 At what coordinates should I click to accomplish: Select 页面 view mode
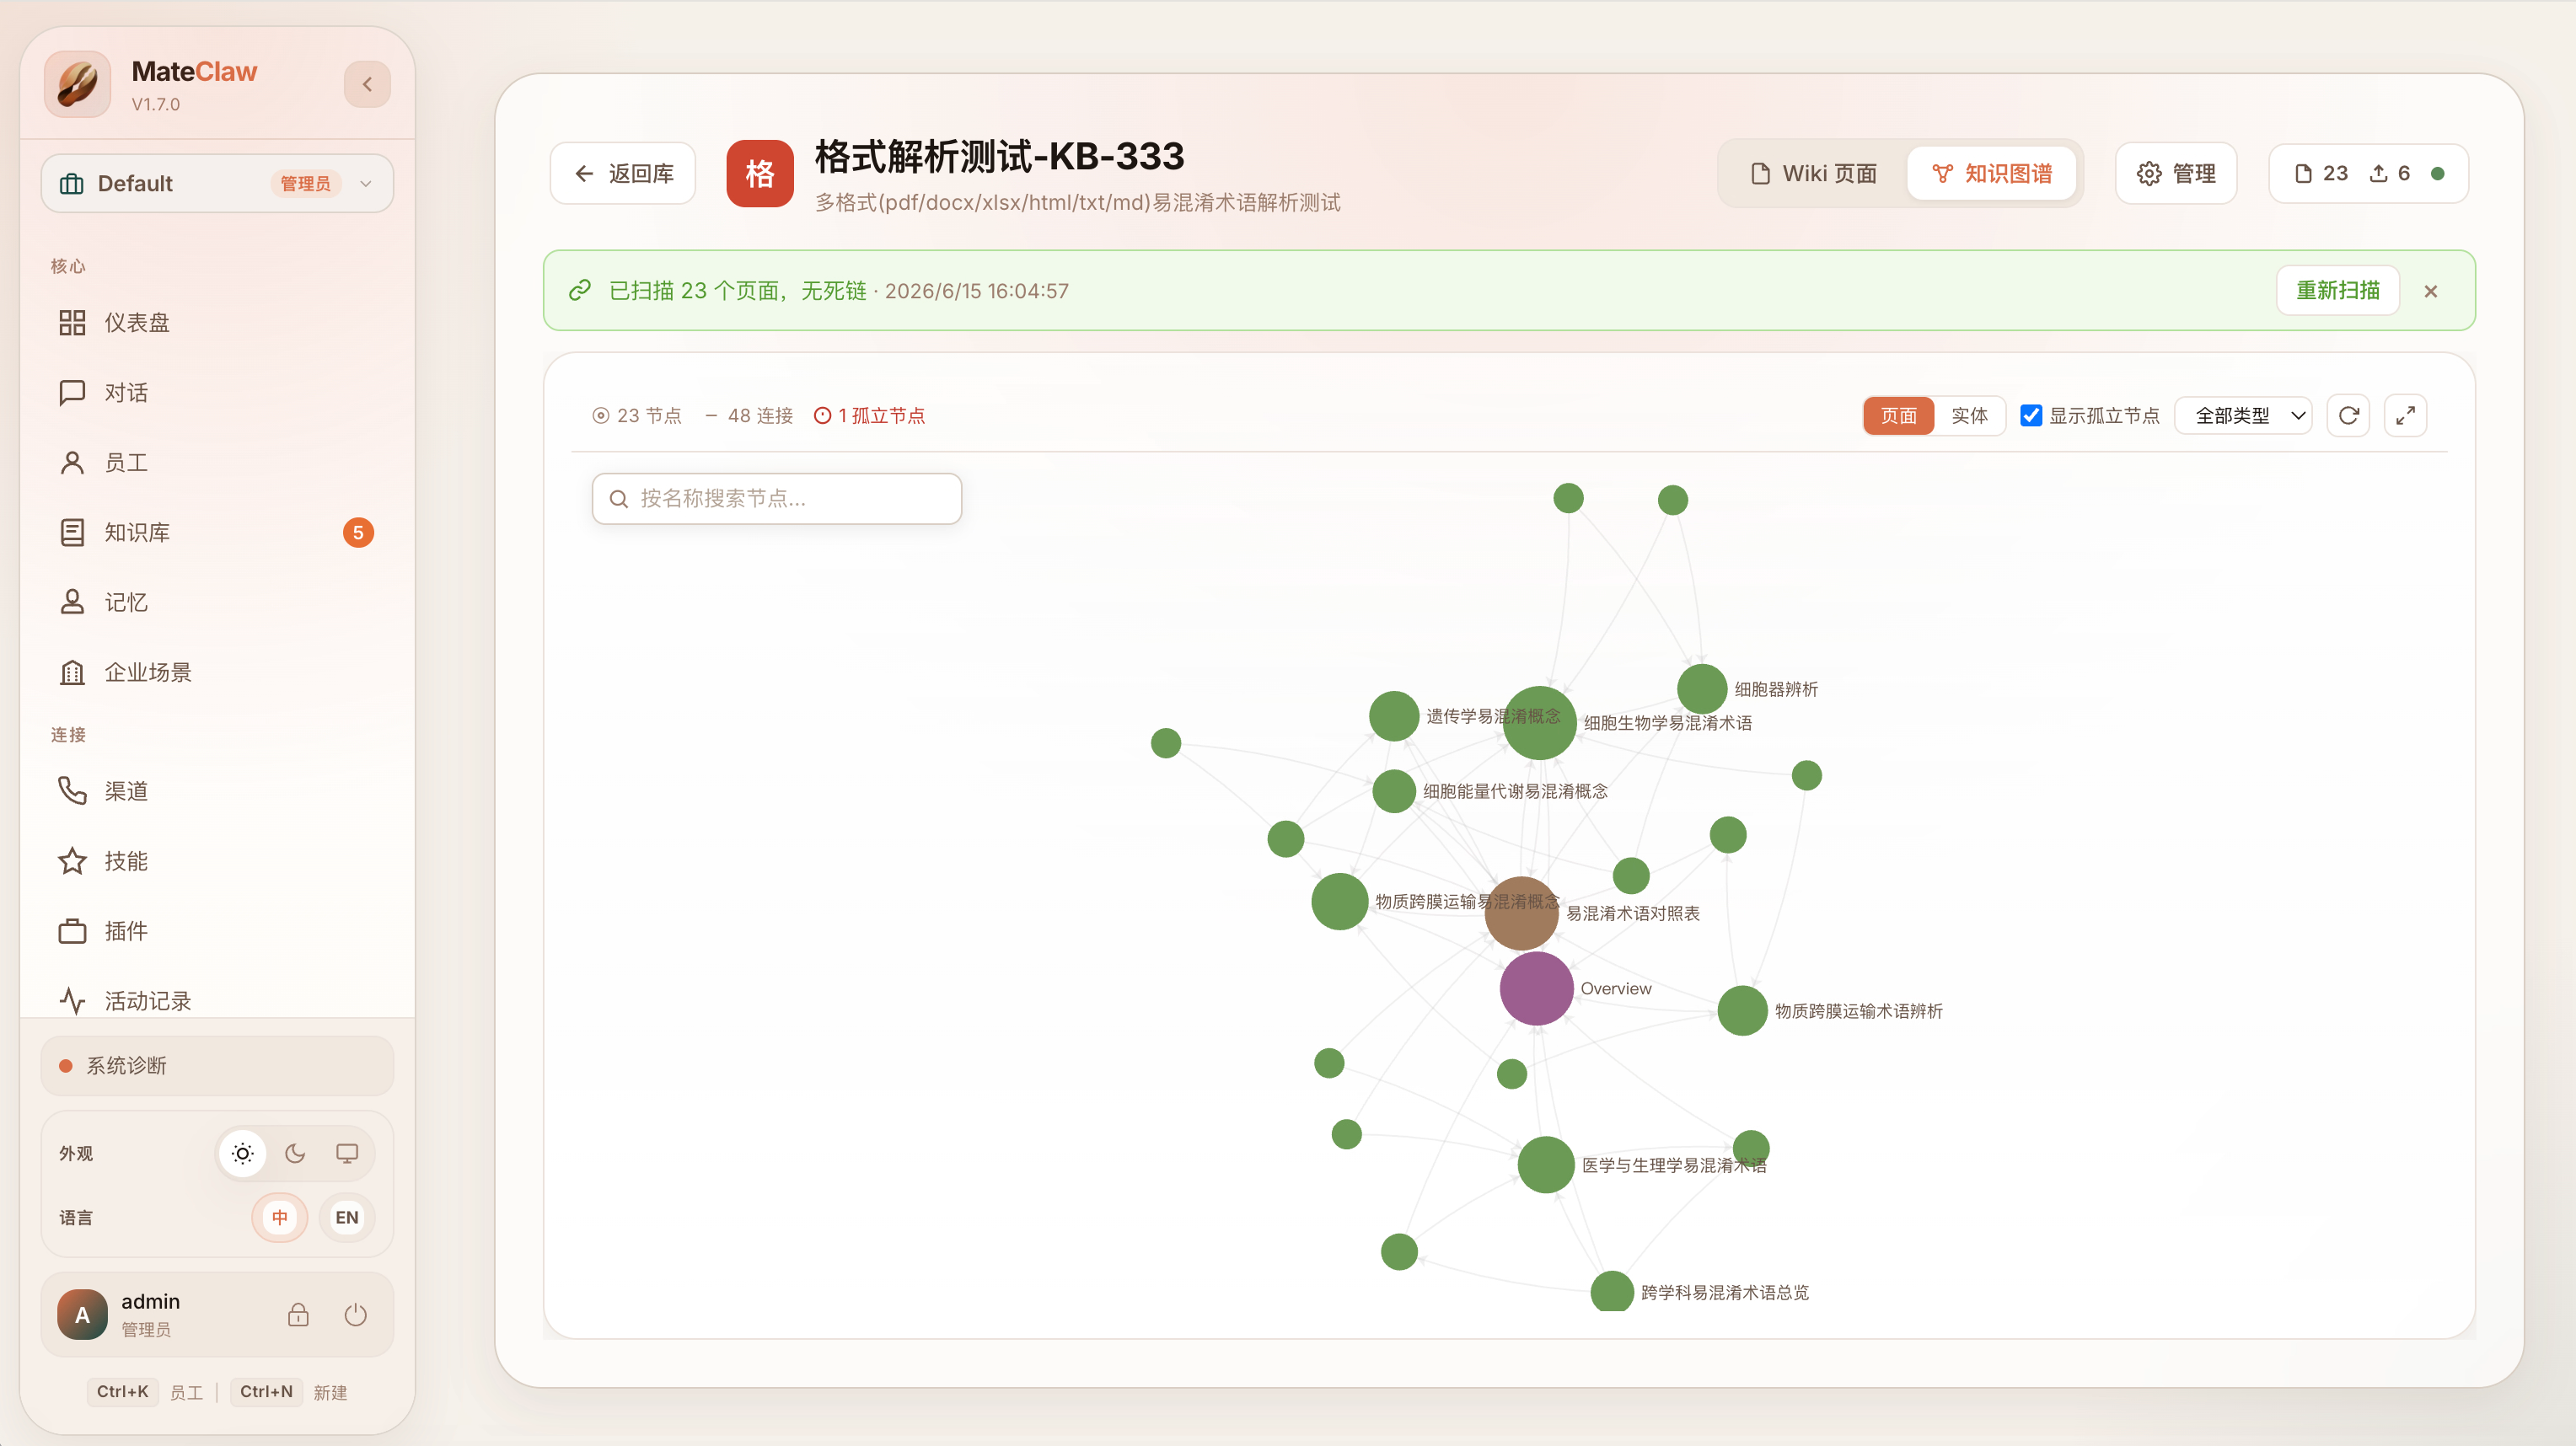[1898, 415]
